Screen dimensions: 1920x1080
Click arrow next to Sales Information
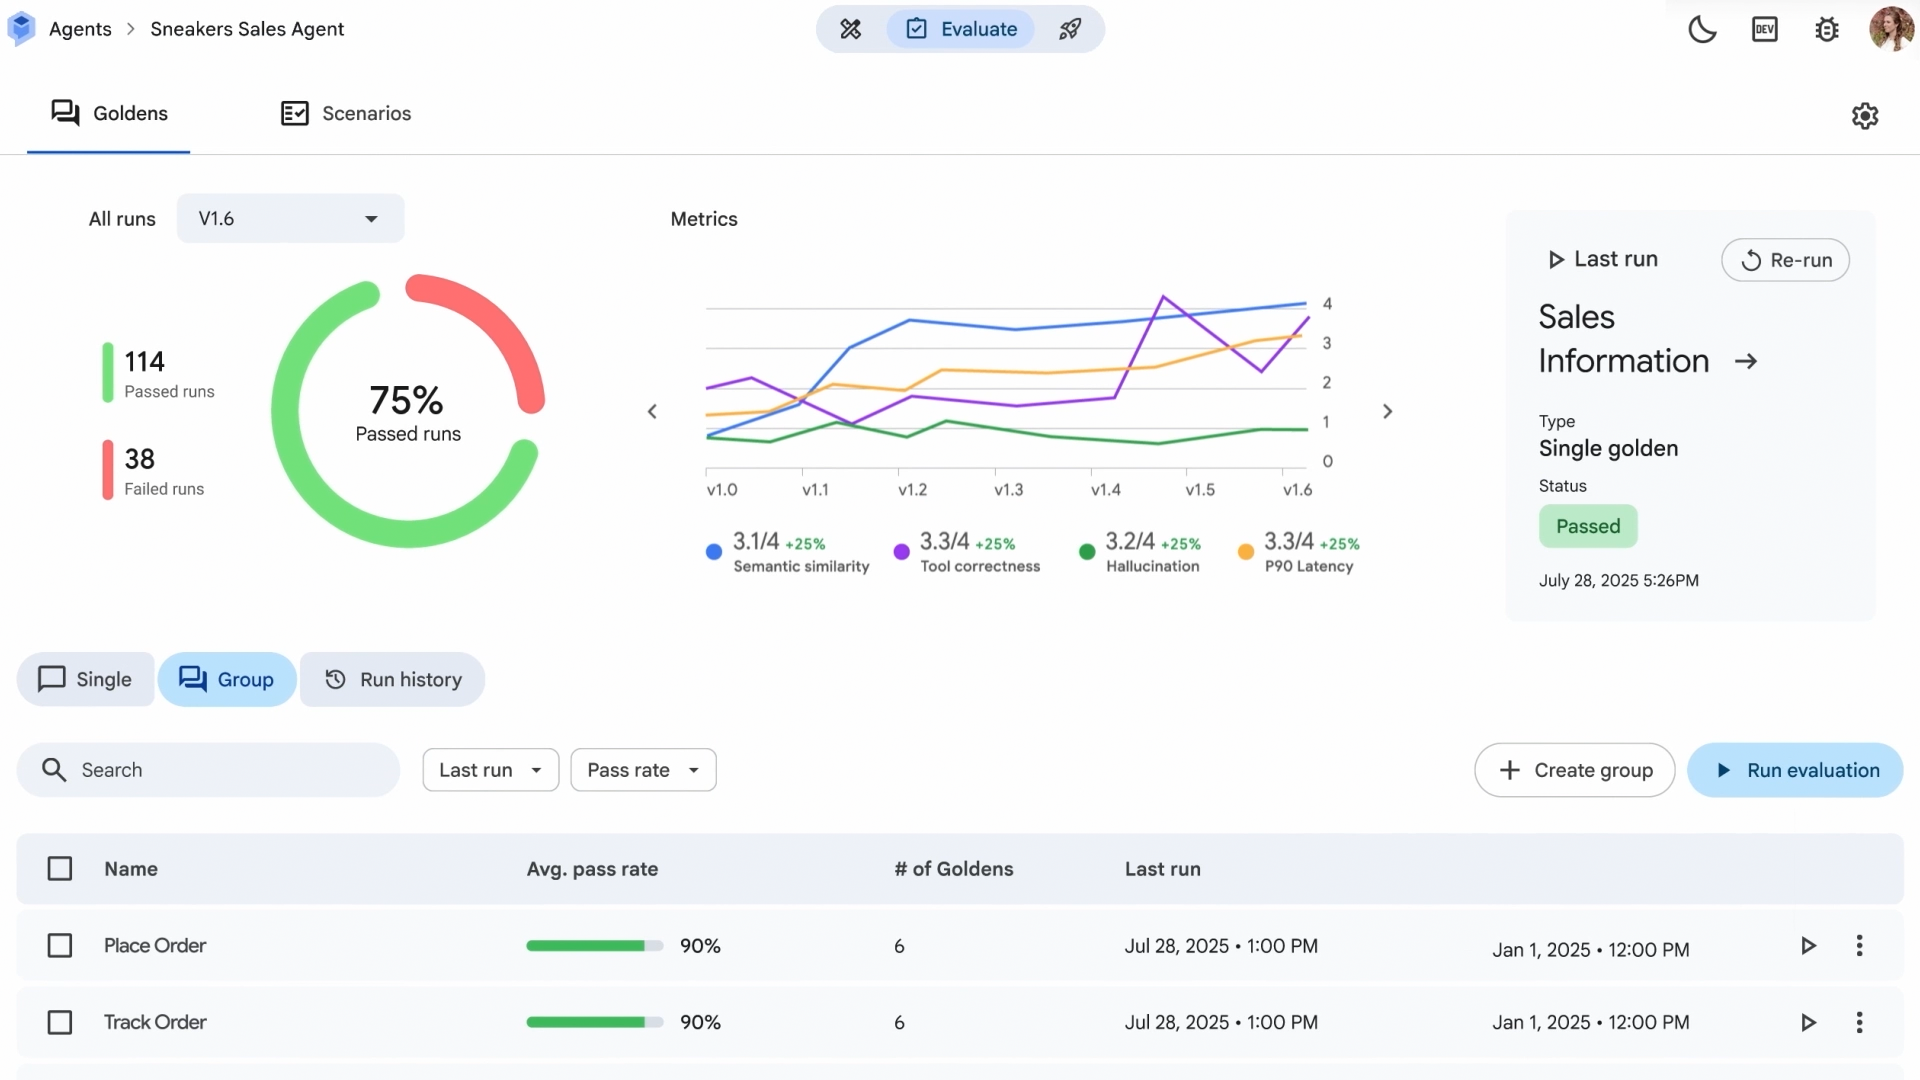[1746, 361]
